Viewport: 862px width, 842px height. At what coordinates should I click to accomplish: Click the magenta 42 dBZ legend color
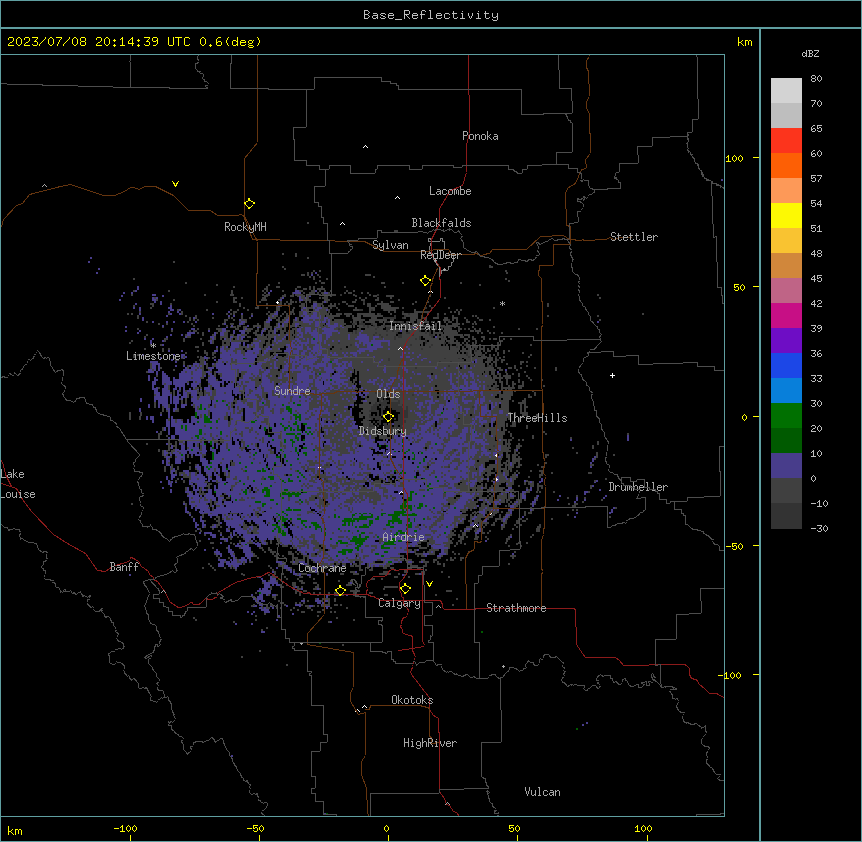click(x=786, y=315)
